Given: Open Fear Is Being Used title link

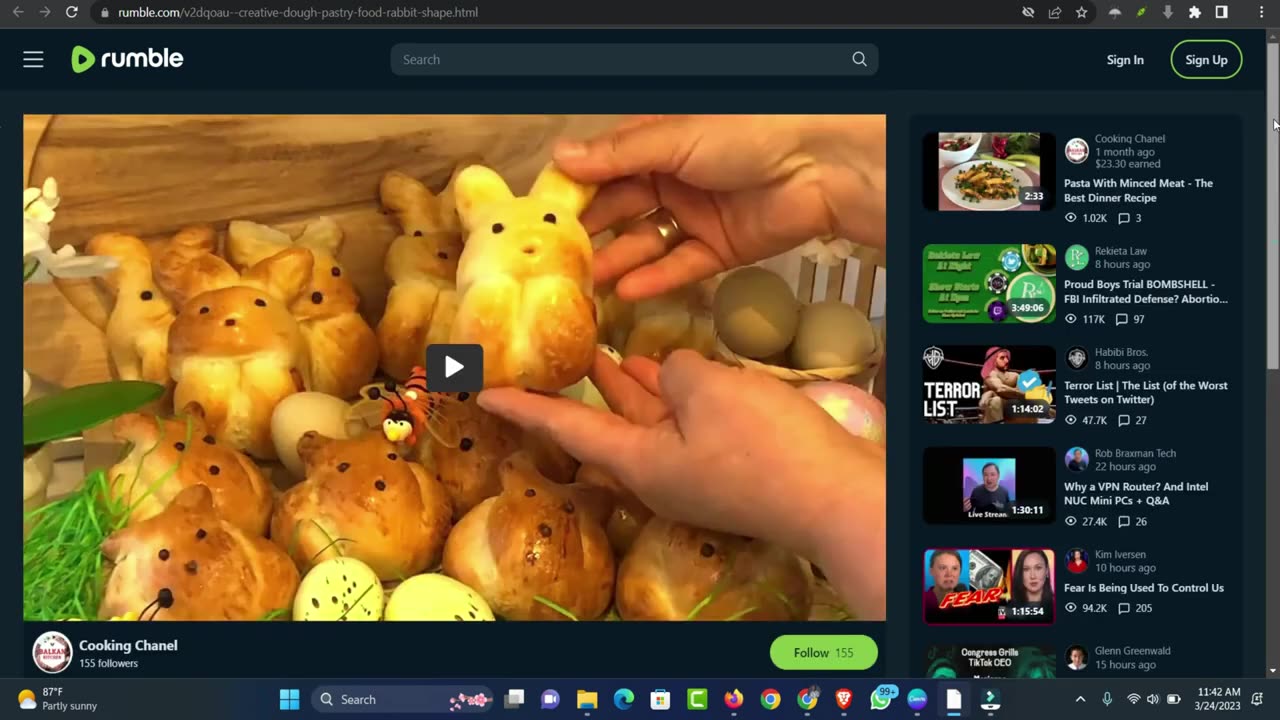Looking at the screenshot, I should pos(1143,588).
